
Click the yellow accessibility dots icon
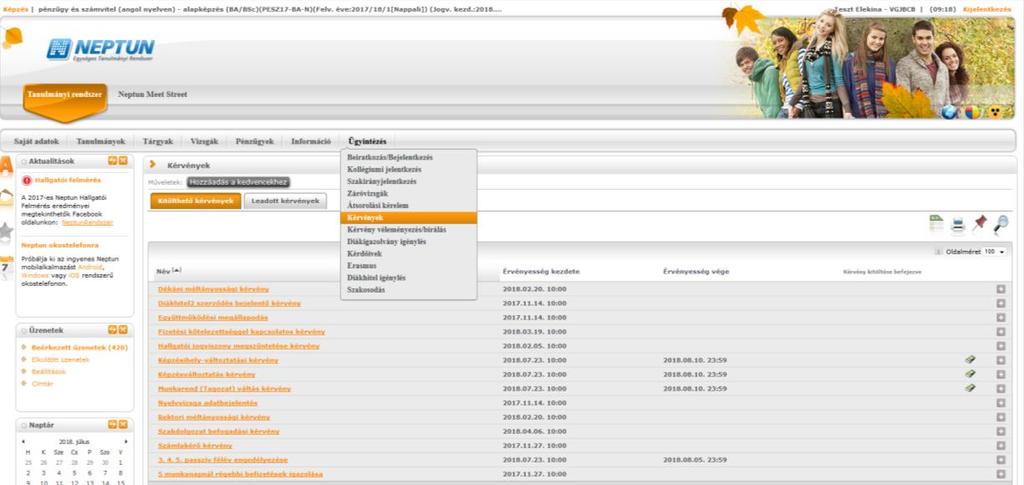coord(995,112)
